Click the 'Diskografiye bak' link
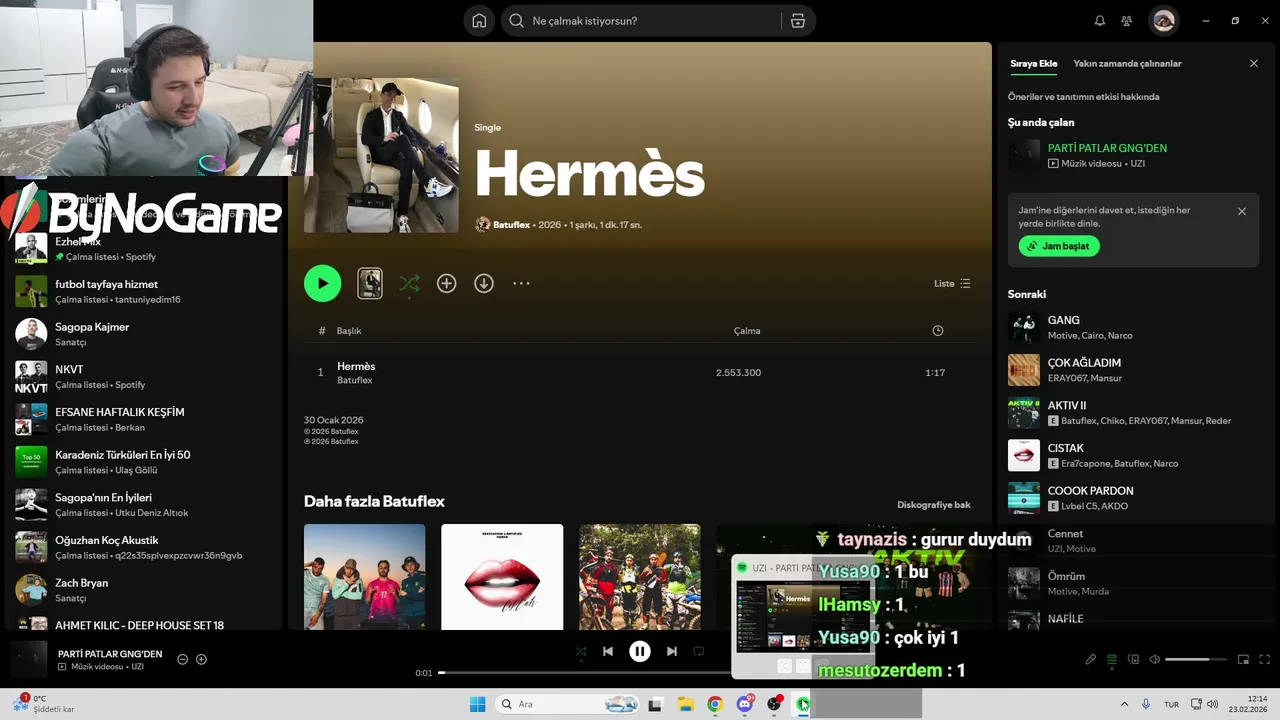The height and width of the screenshot is (720, 1280). click(x=934, y=505)
